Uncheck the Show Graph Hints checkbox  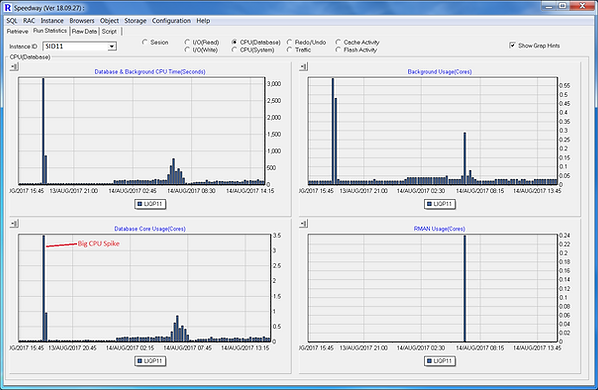(x=512, y=45)
